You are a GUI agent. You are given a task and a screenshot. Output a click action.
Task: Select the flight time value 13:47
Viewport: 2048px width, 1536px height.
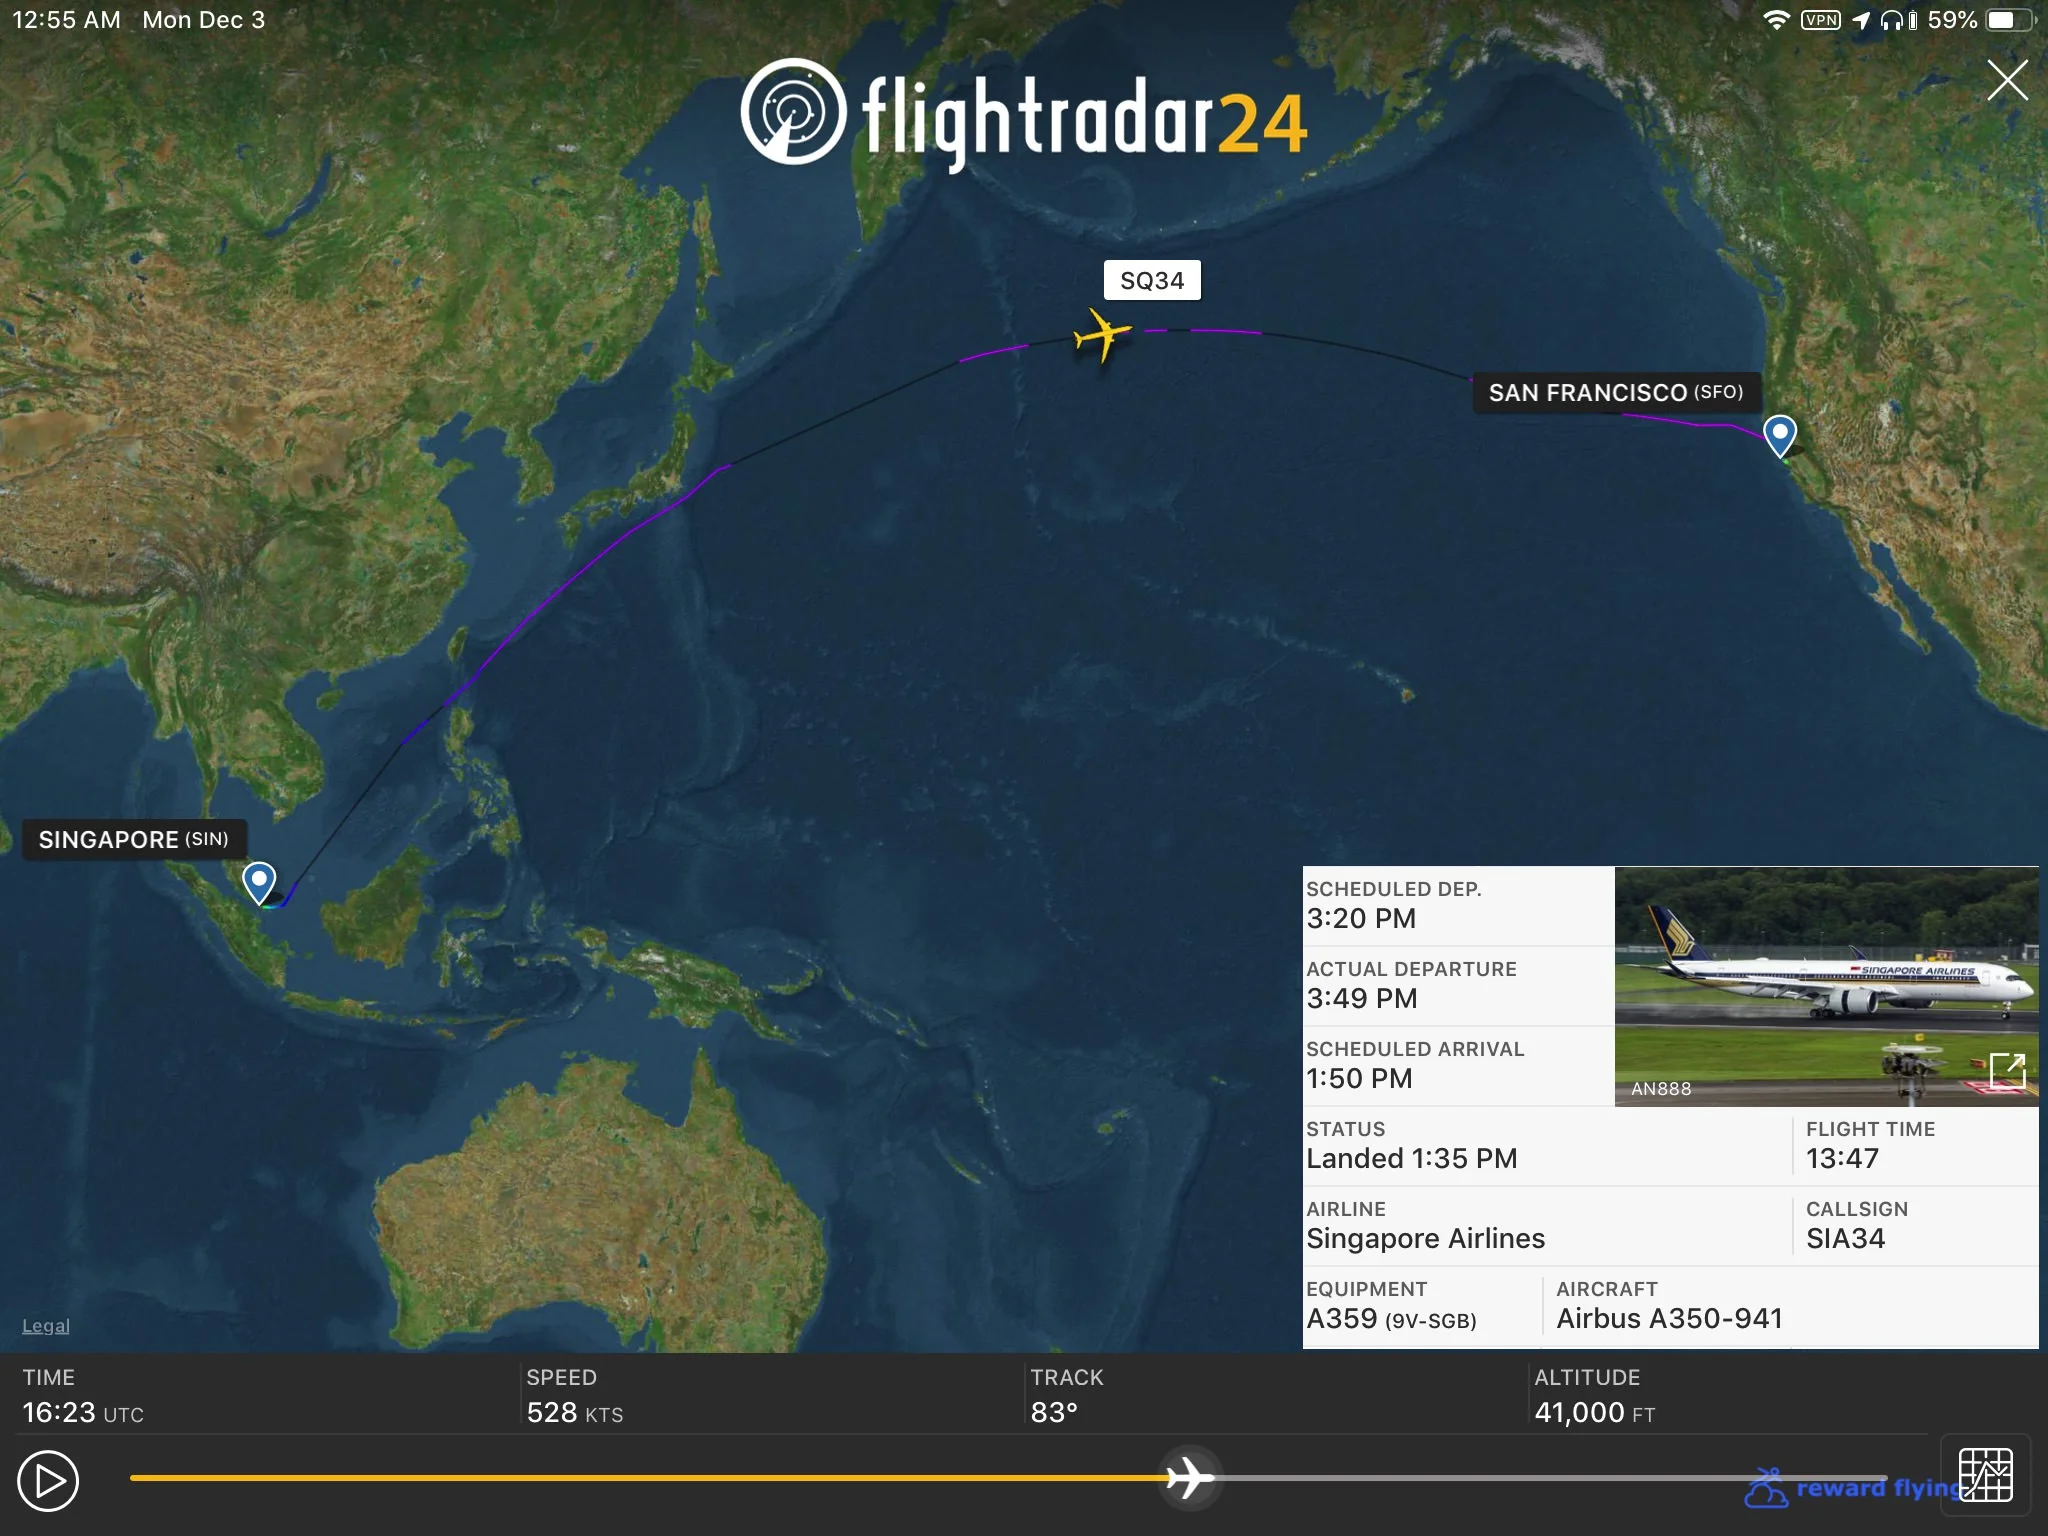point(1843,1158)
